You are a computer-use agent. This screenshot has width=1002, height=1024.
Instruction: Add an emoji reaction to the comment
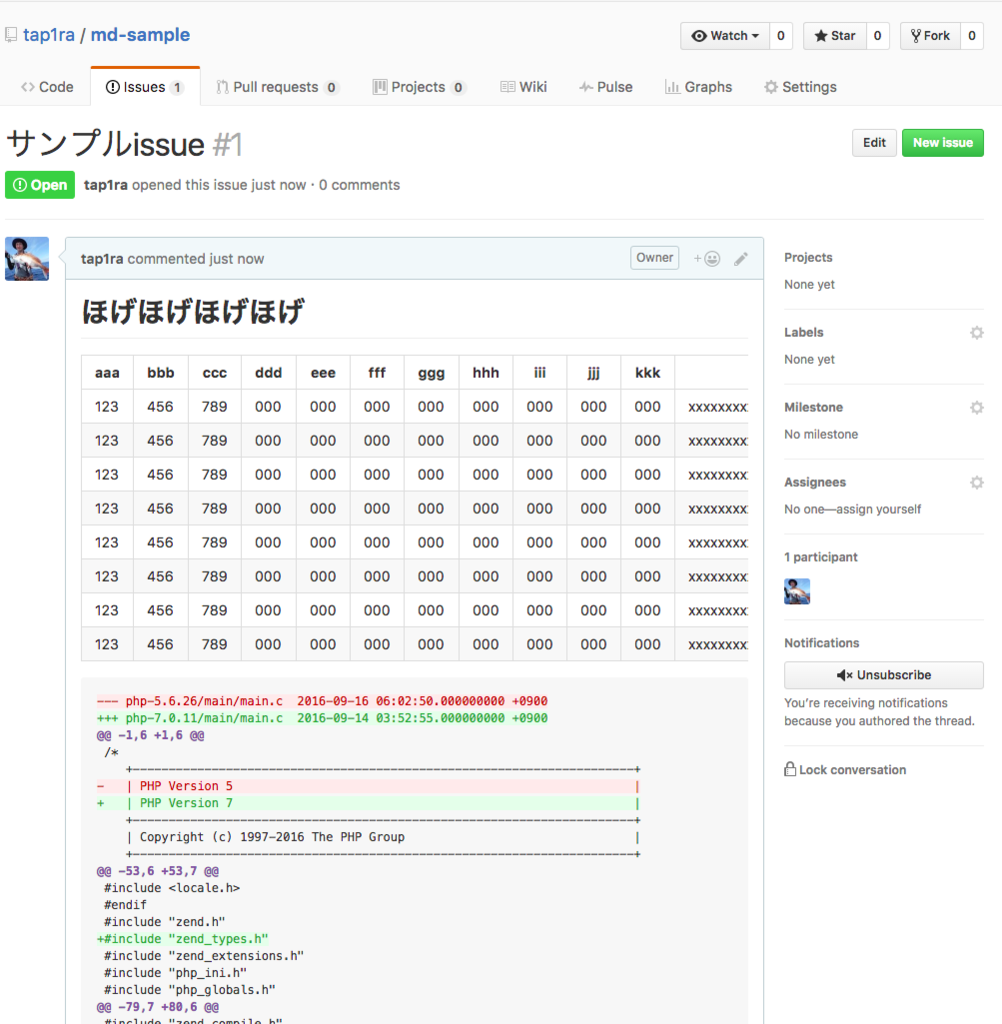707,259
